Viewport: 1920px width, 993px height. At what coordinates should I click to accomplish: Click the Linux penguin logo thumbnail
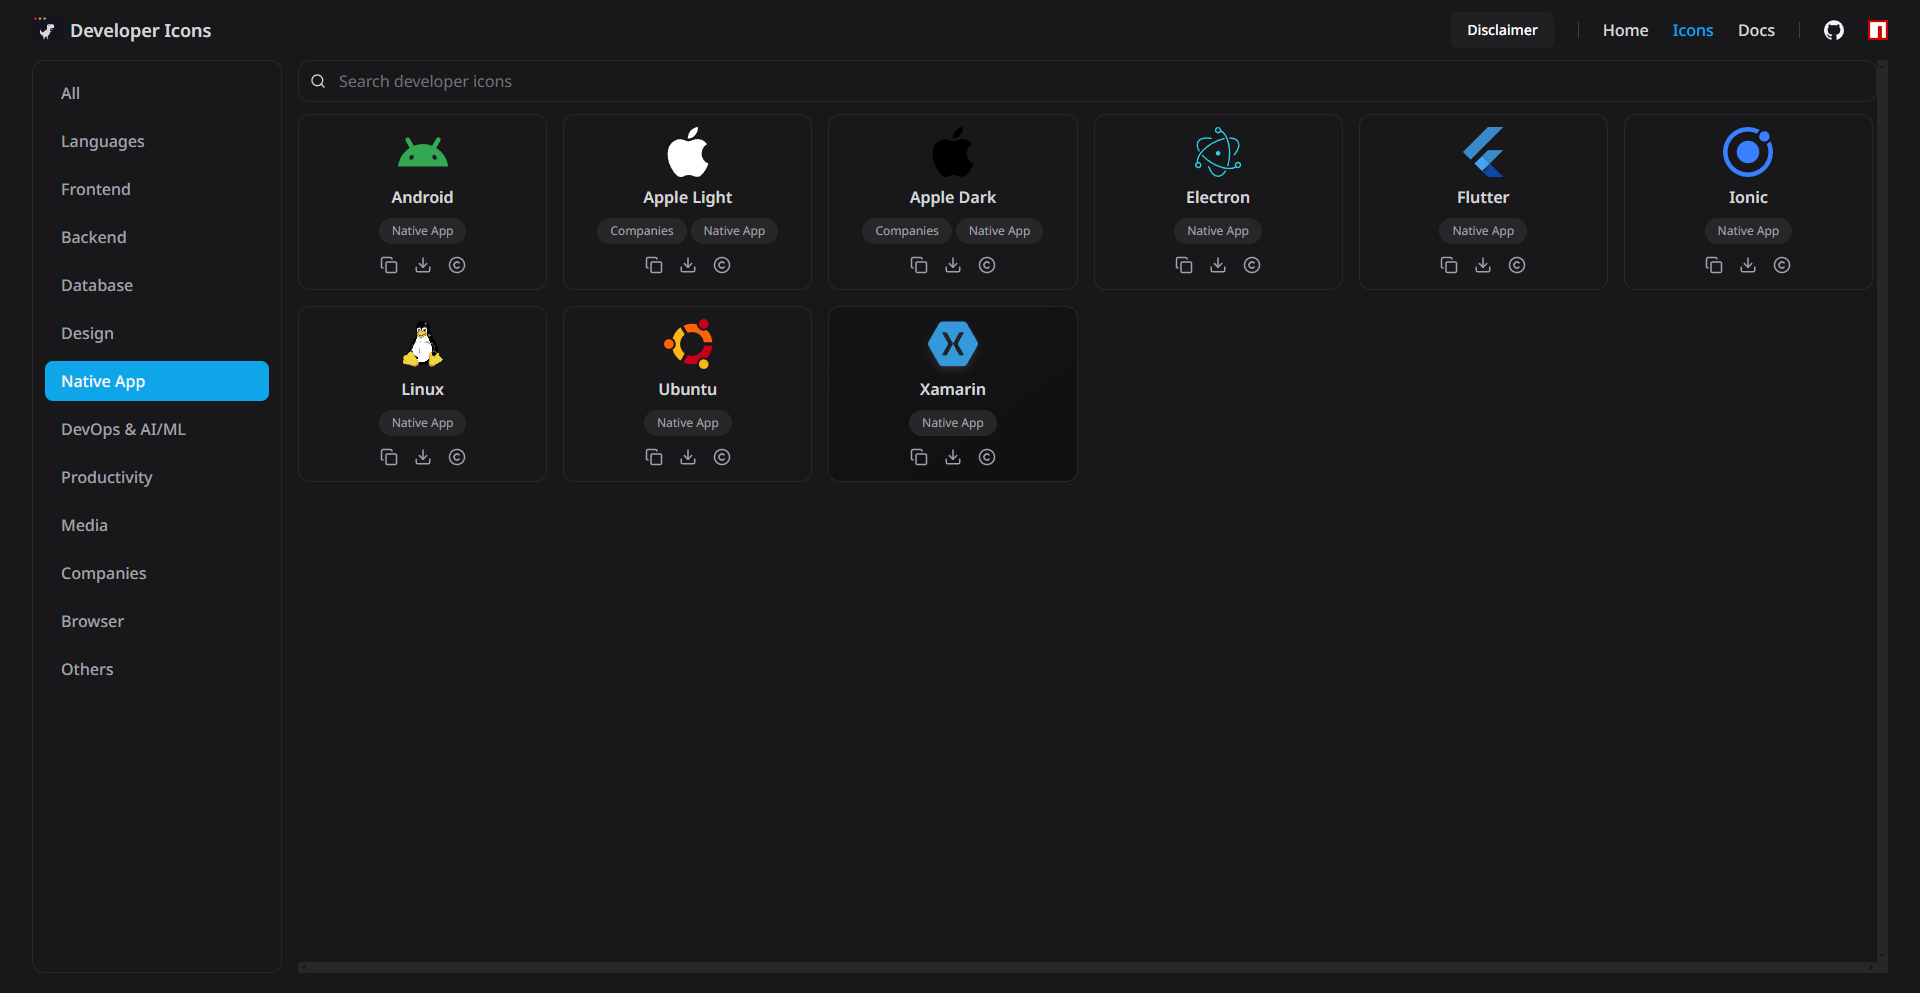tap(423, 344)
